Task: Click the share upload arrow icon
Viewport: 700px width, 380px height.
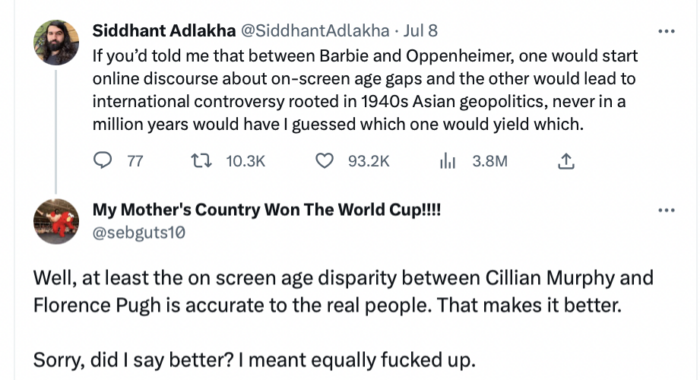Action: [566, 161]
